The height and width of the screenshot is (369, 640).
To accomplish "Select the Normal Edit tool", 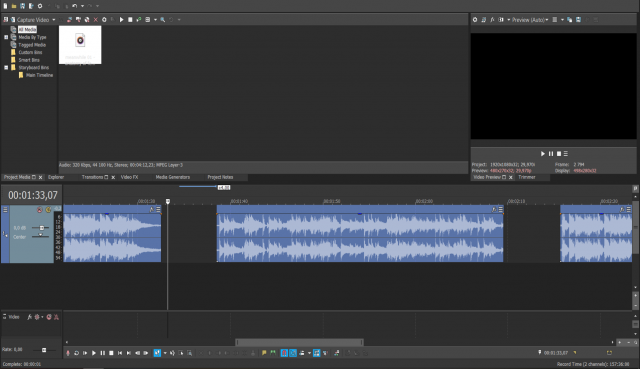I will tap(157, 353).
